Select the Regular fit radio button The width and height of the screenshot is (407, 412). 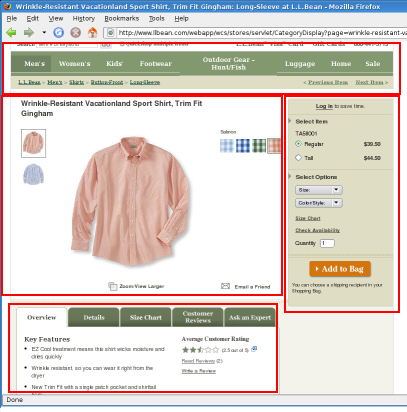click(298, 144)
